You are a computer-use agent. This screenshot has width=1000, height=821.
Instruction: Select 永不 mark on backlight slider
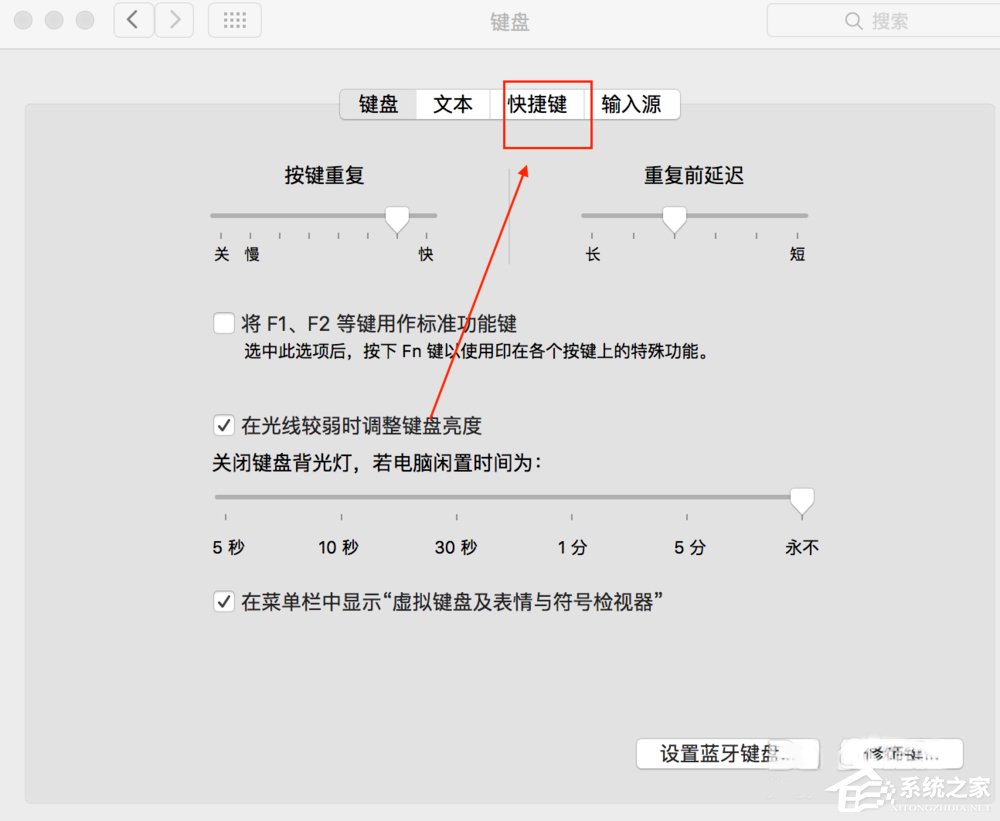(801, 547)
